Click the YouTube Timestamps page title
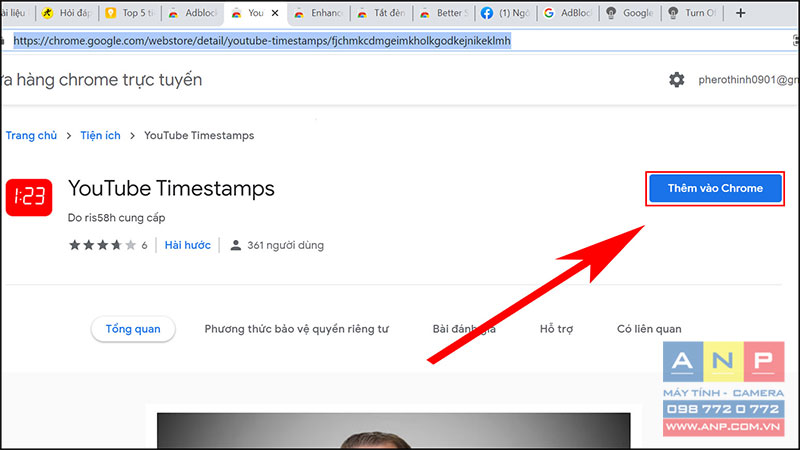Screen dimensions: 800x450 (x=171, y=188)
